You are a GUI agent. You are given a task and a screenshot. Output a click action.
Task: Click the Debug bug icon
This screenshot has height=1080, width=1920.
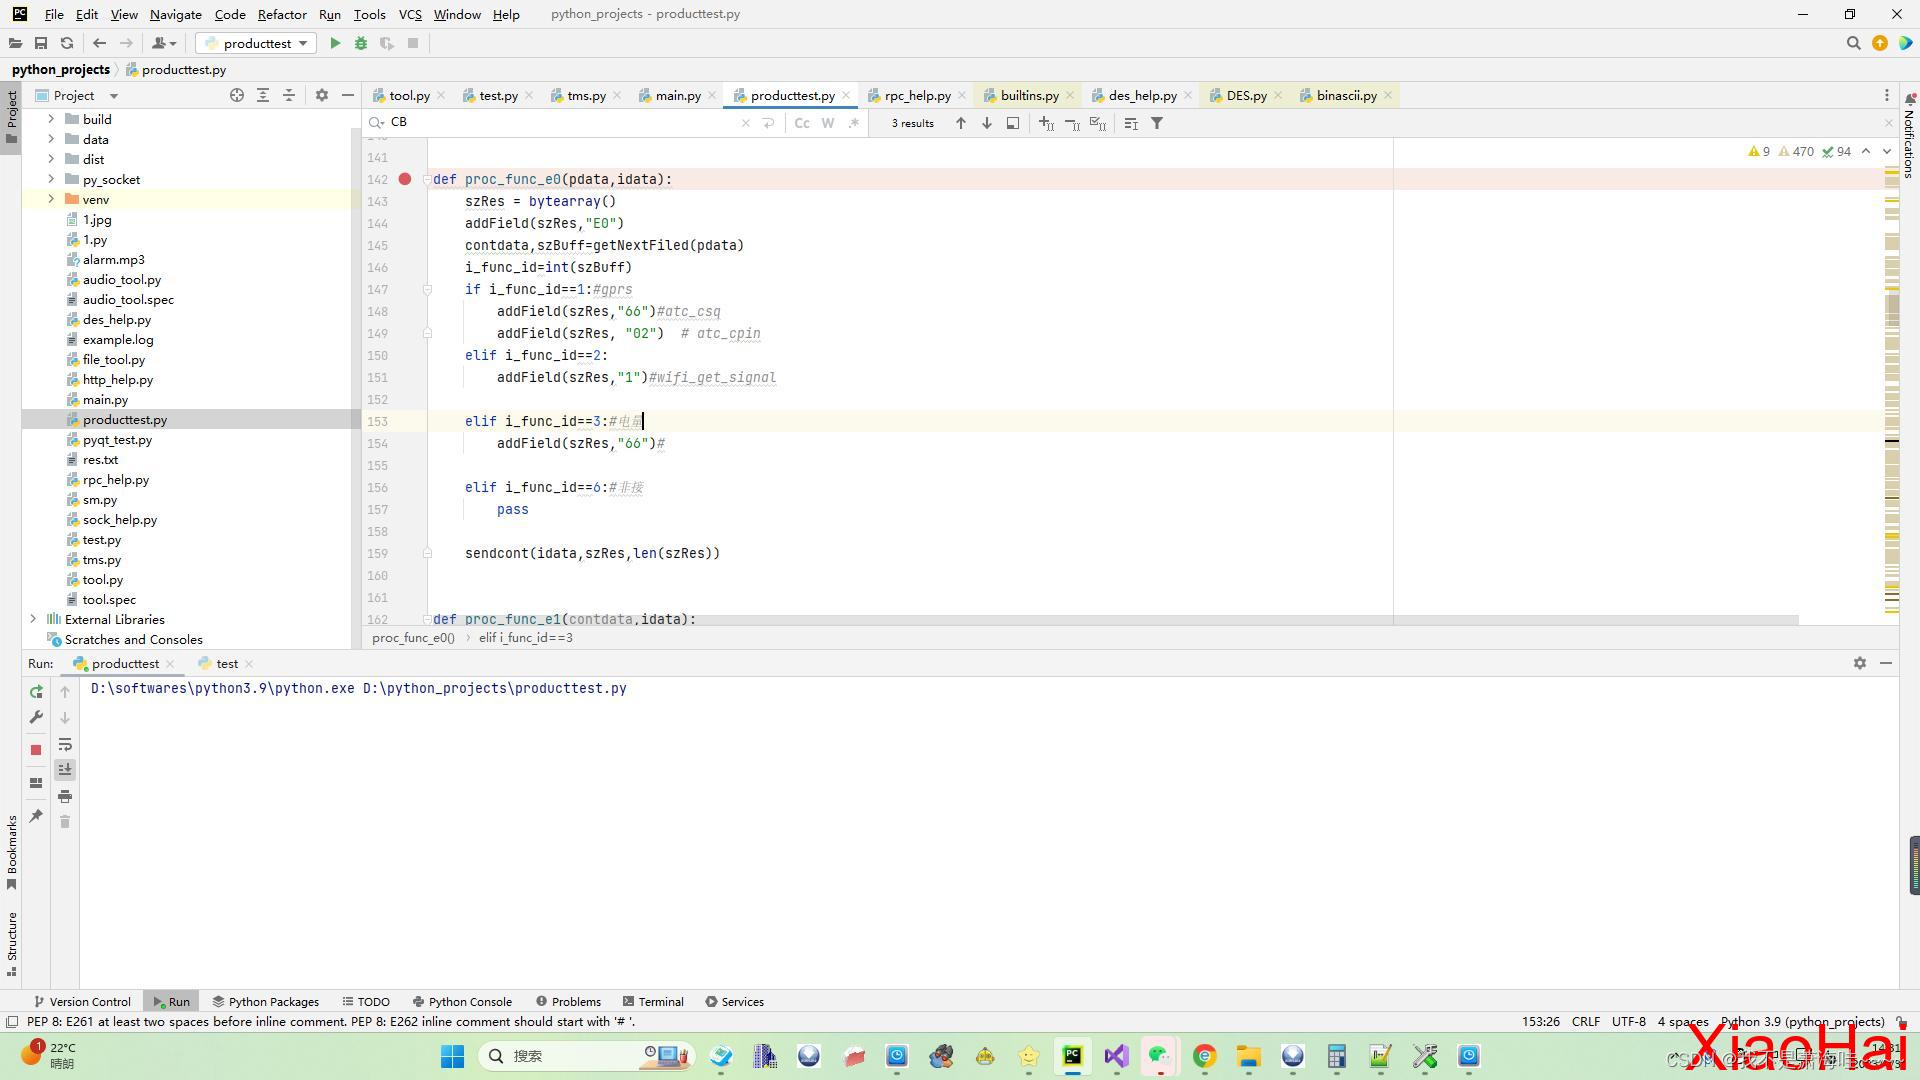point(361,43)
